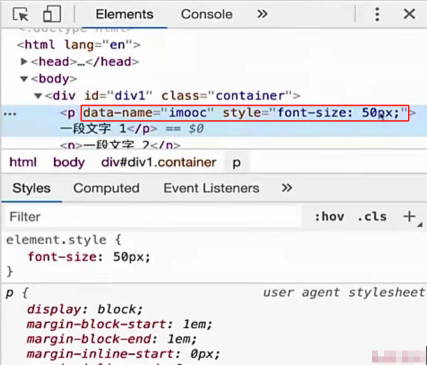427x365 pixels.
Task: Click the ellipsis beside selected p element
Action: (x=10, y=114)
